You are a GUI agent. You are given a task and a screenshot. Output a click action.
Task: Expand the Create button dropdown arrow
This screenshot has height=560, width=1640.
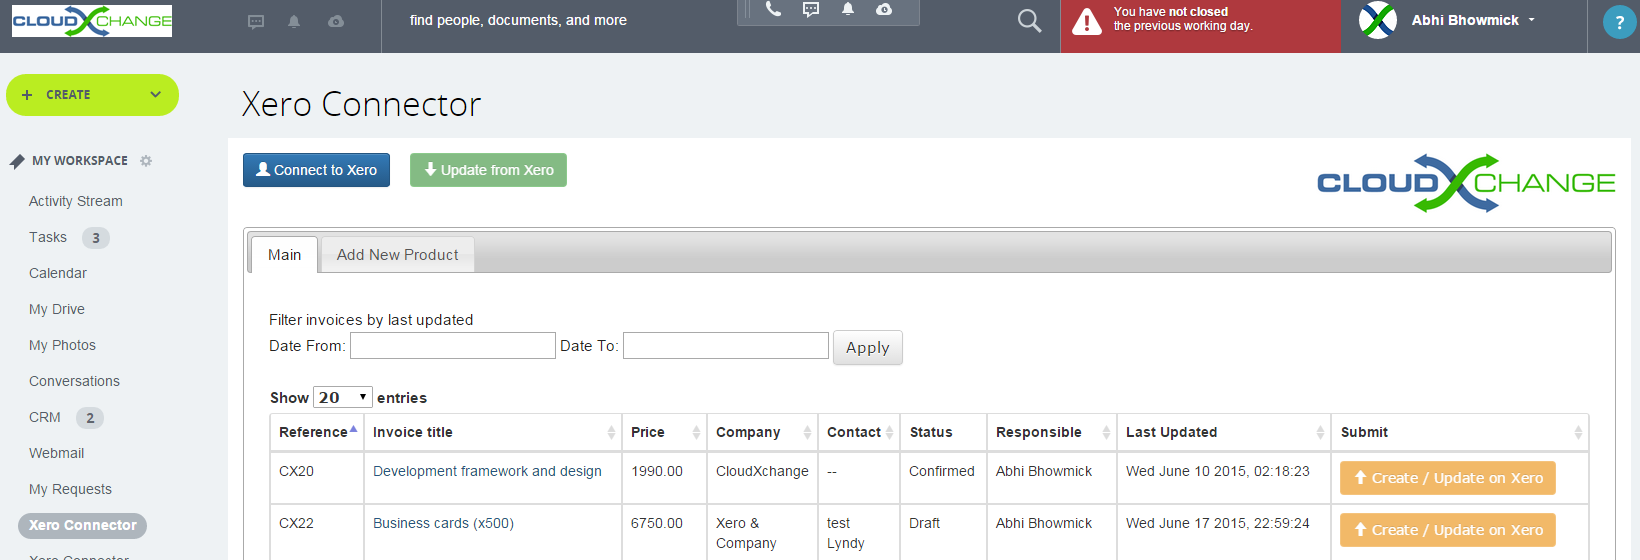[x=155, y=95]
